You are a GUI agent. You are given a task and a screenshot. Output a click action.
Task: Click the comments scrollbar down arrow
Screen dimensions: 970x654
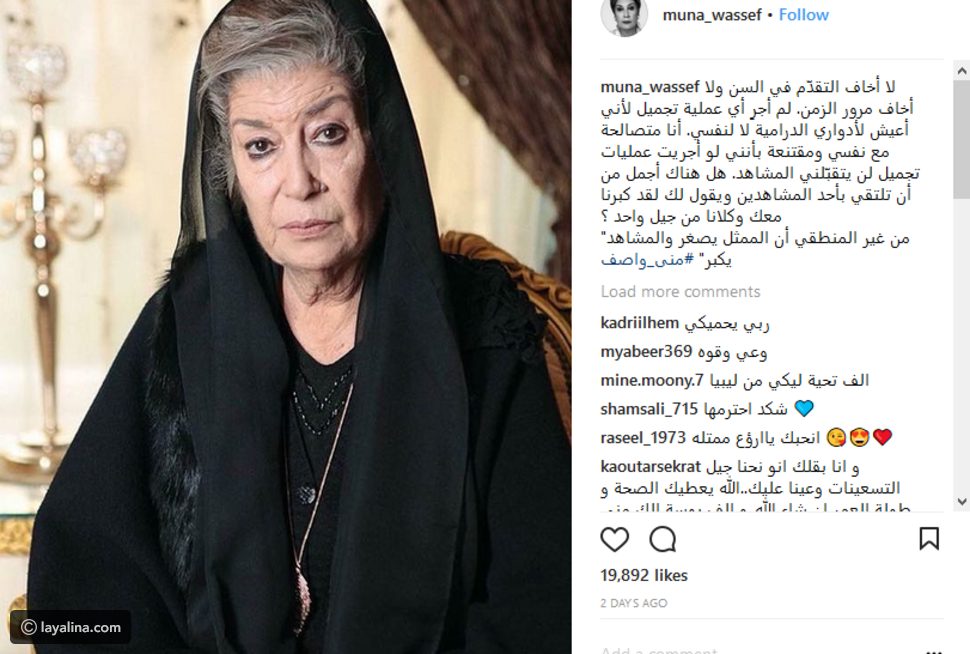961,502
